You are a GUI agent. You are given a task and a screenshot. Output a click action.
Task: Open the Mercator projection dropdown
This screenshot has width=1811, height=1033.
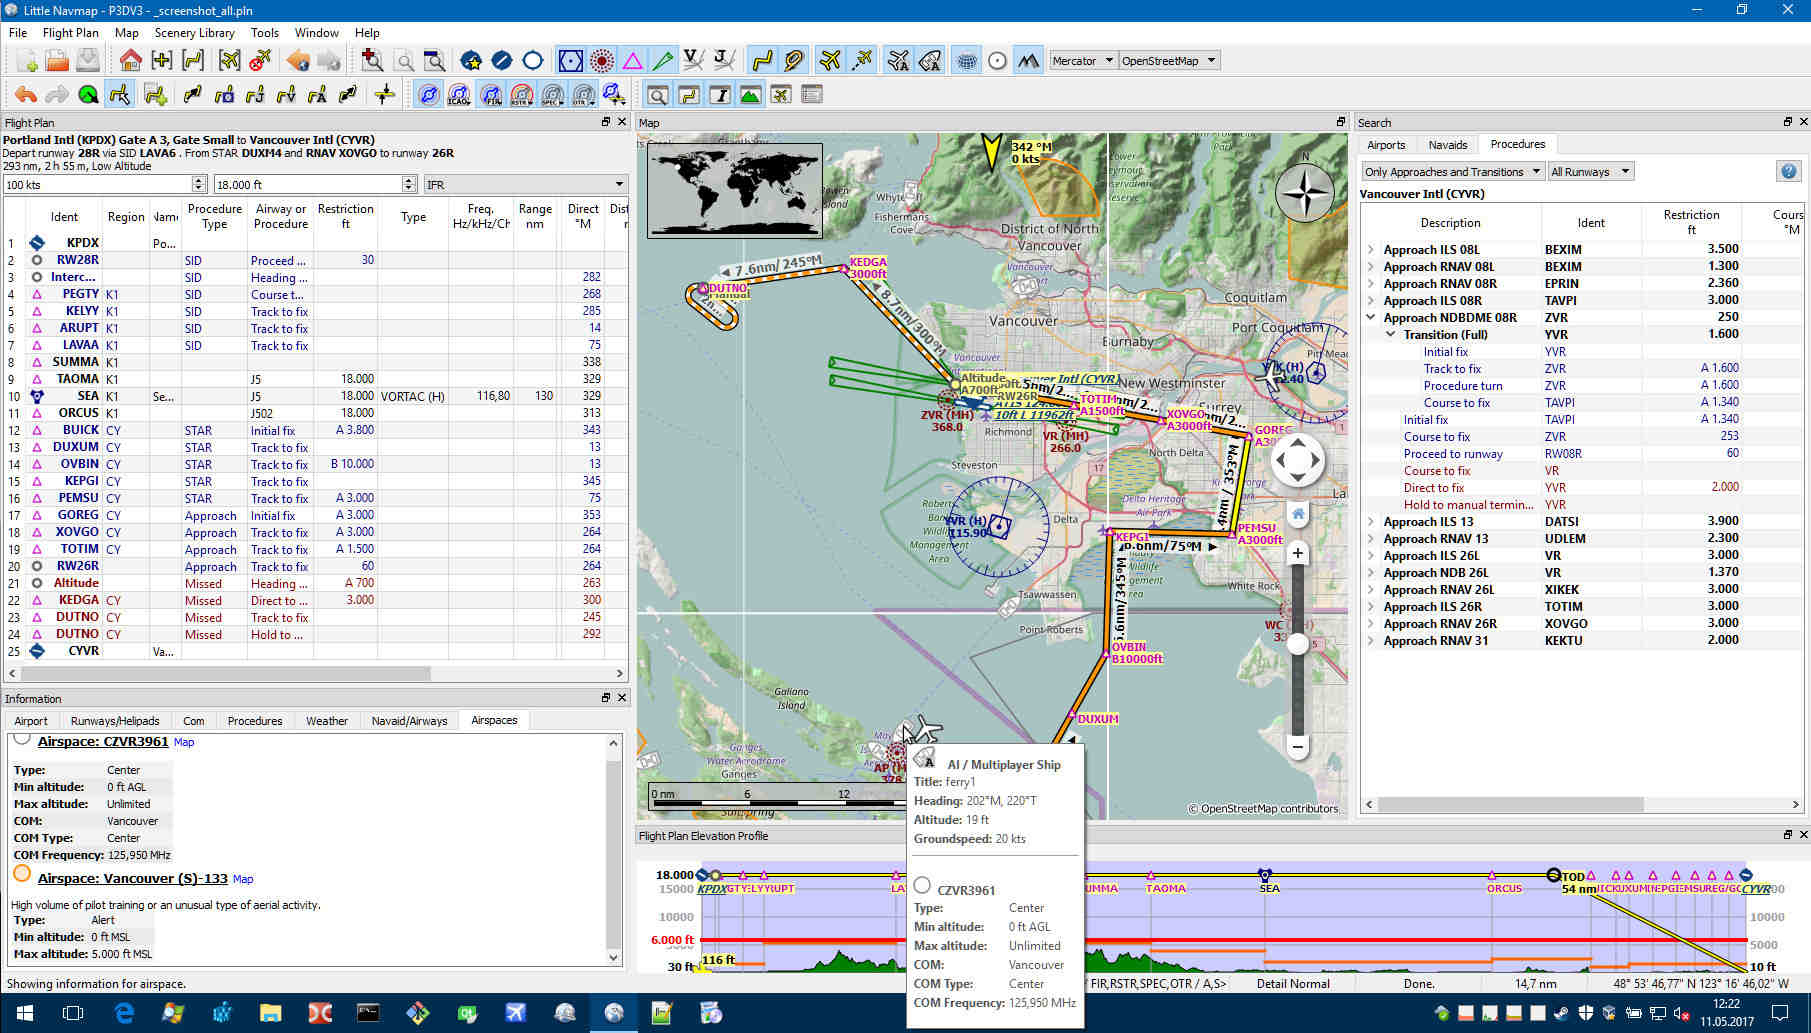tap(1082, 61)
